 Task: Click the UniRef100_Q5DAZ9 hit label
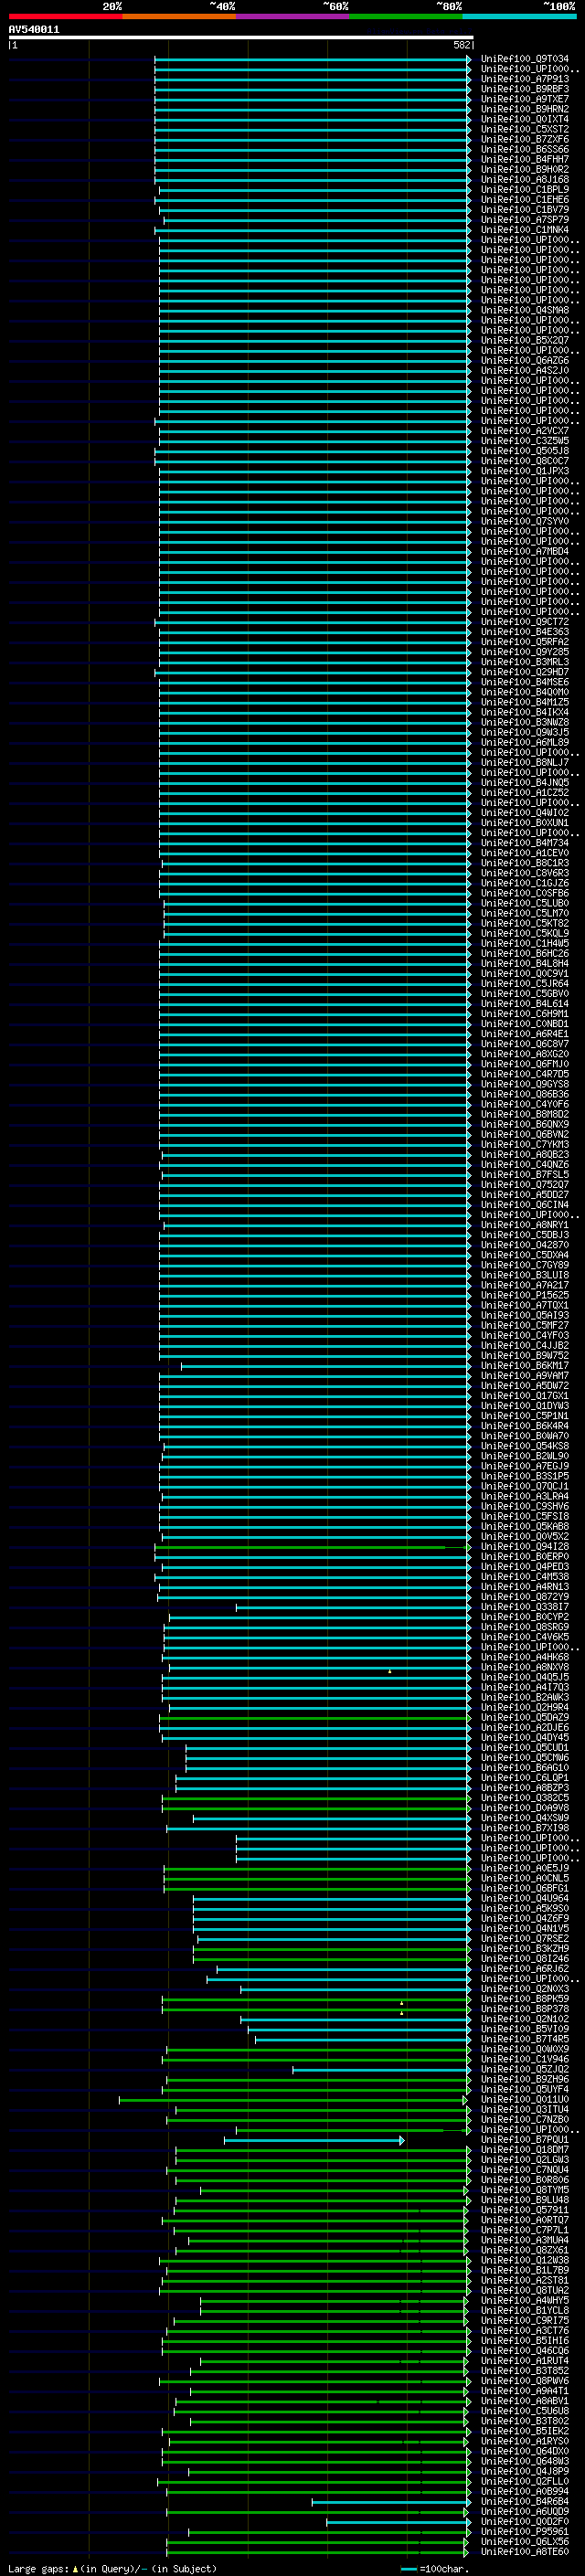524,1717
